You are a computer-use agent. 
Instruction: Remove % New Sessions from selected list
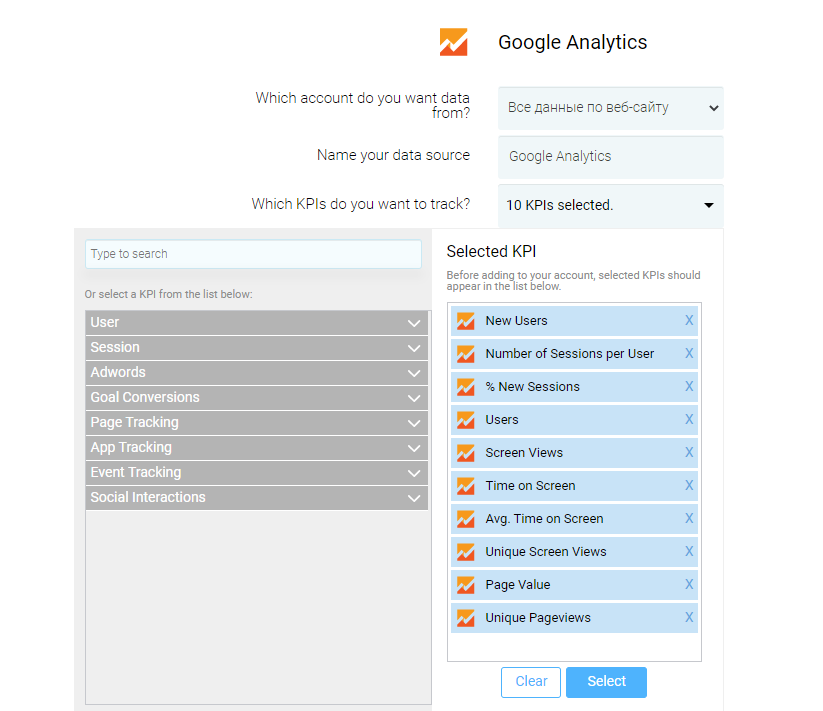coord(689,387)
